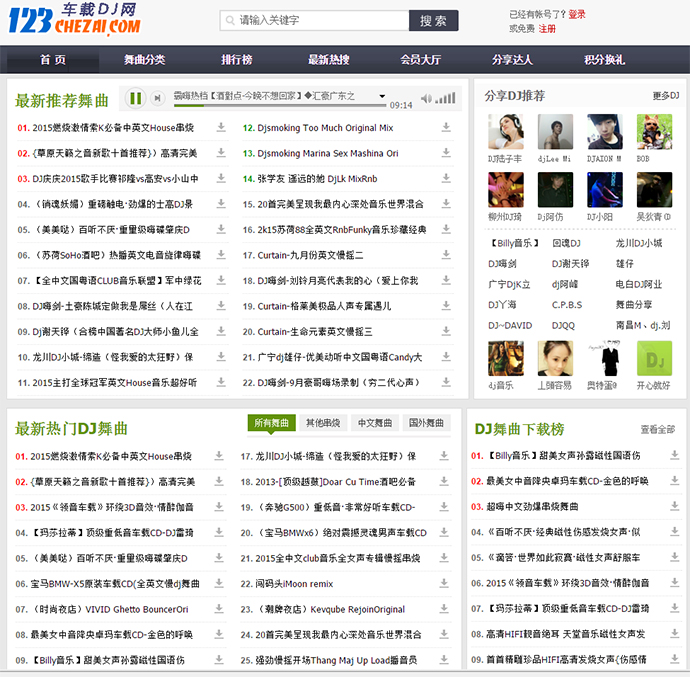Download track 17 Curtain-九月份英文慢摇二
This screenshot has width=690, height=677.
[446, 255]
